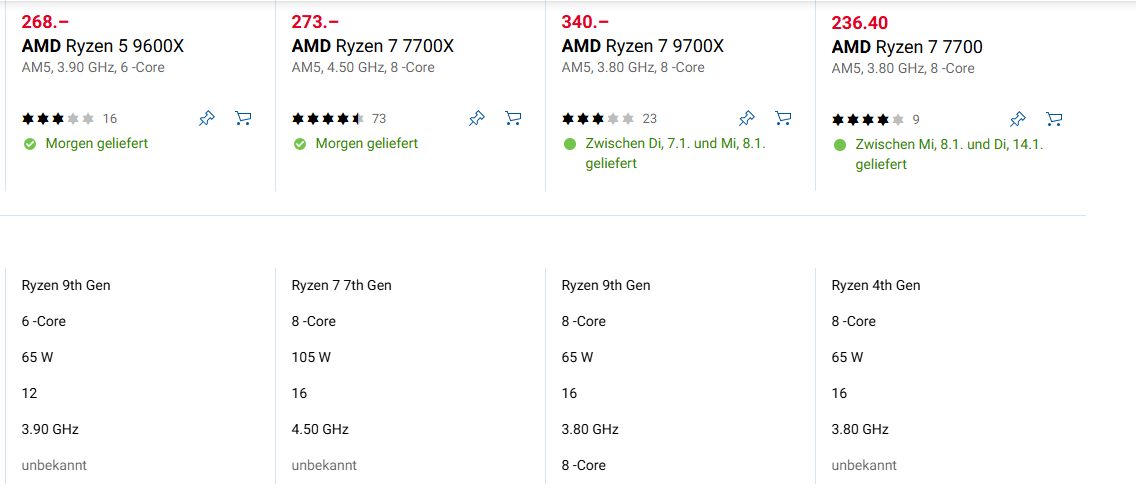Pin the AMD Ryzen 7 7700 for comparison

point(1017,120)
